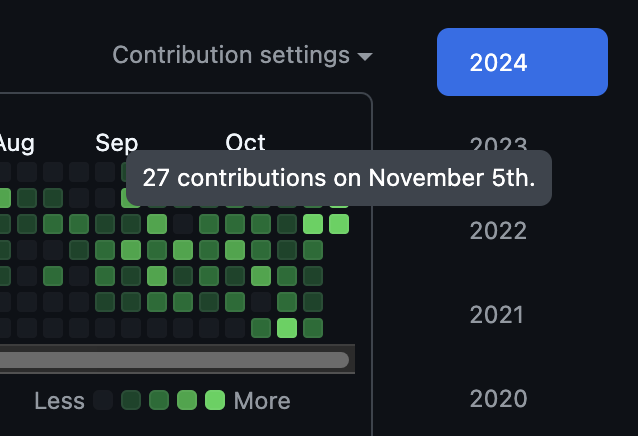Screen dimensions: 638x436
Task: Click the 'Less' legend label
Action: point(59,401)
